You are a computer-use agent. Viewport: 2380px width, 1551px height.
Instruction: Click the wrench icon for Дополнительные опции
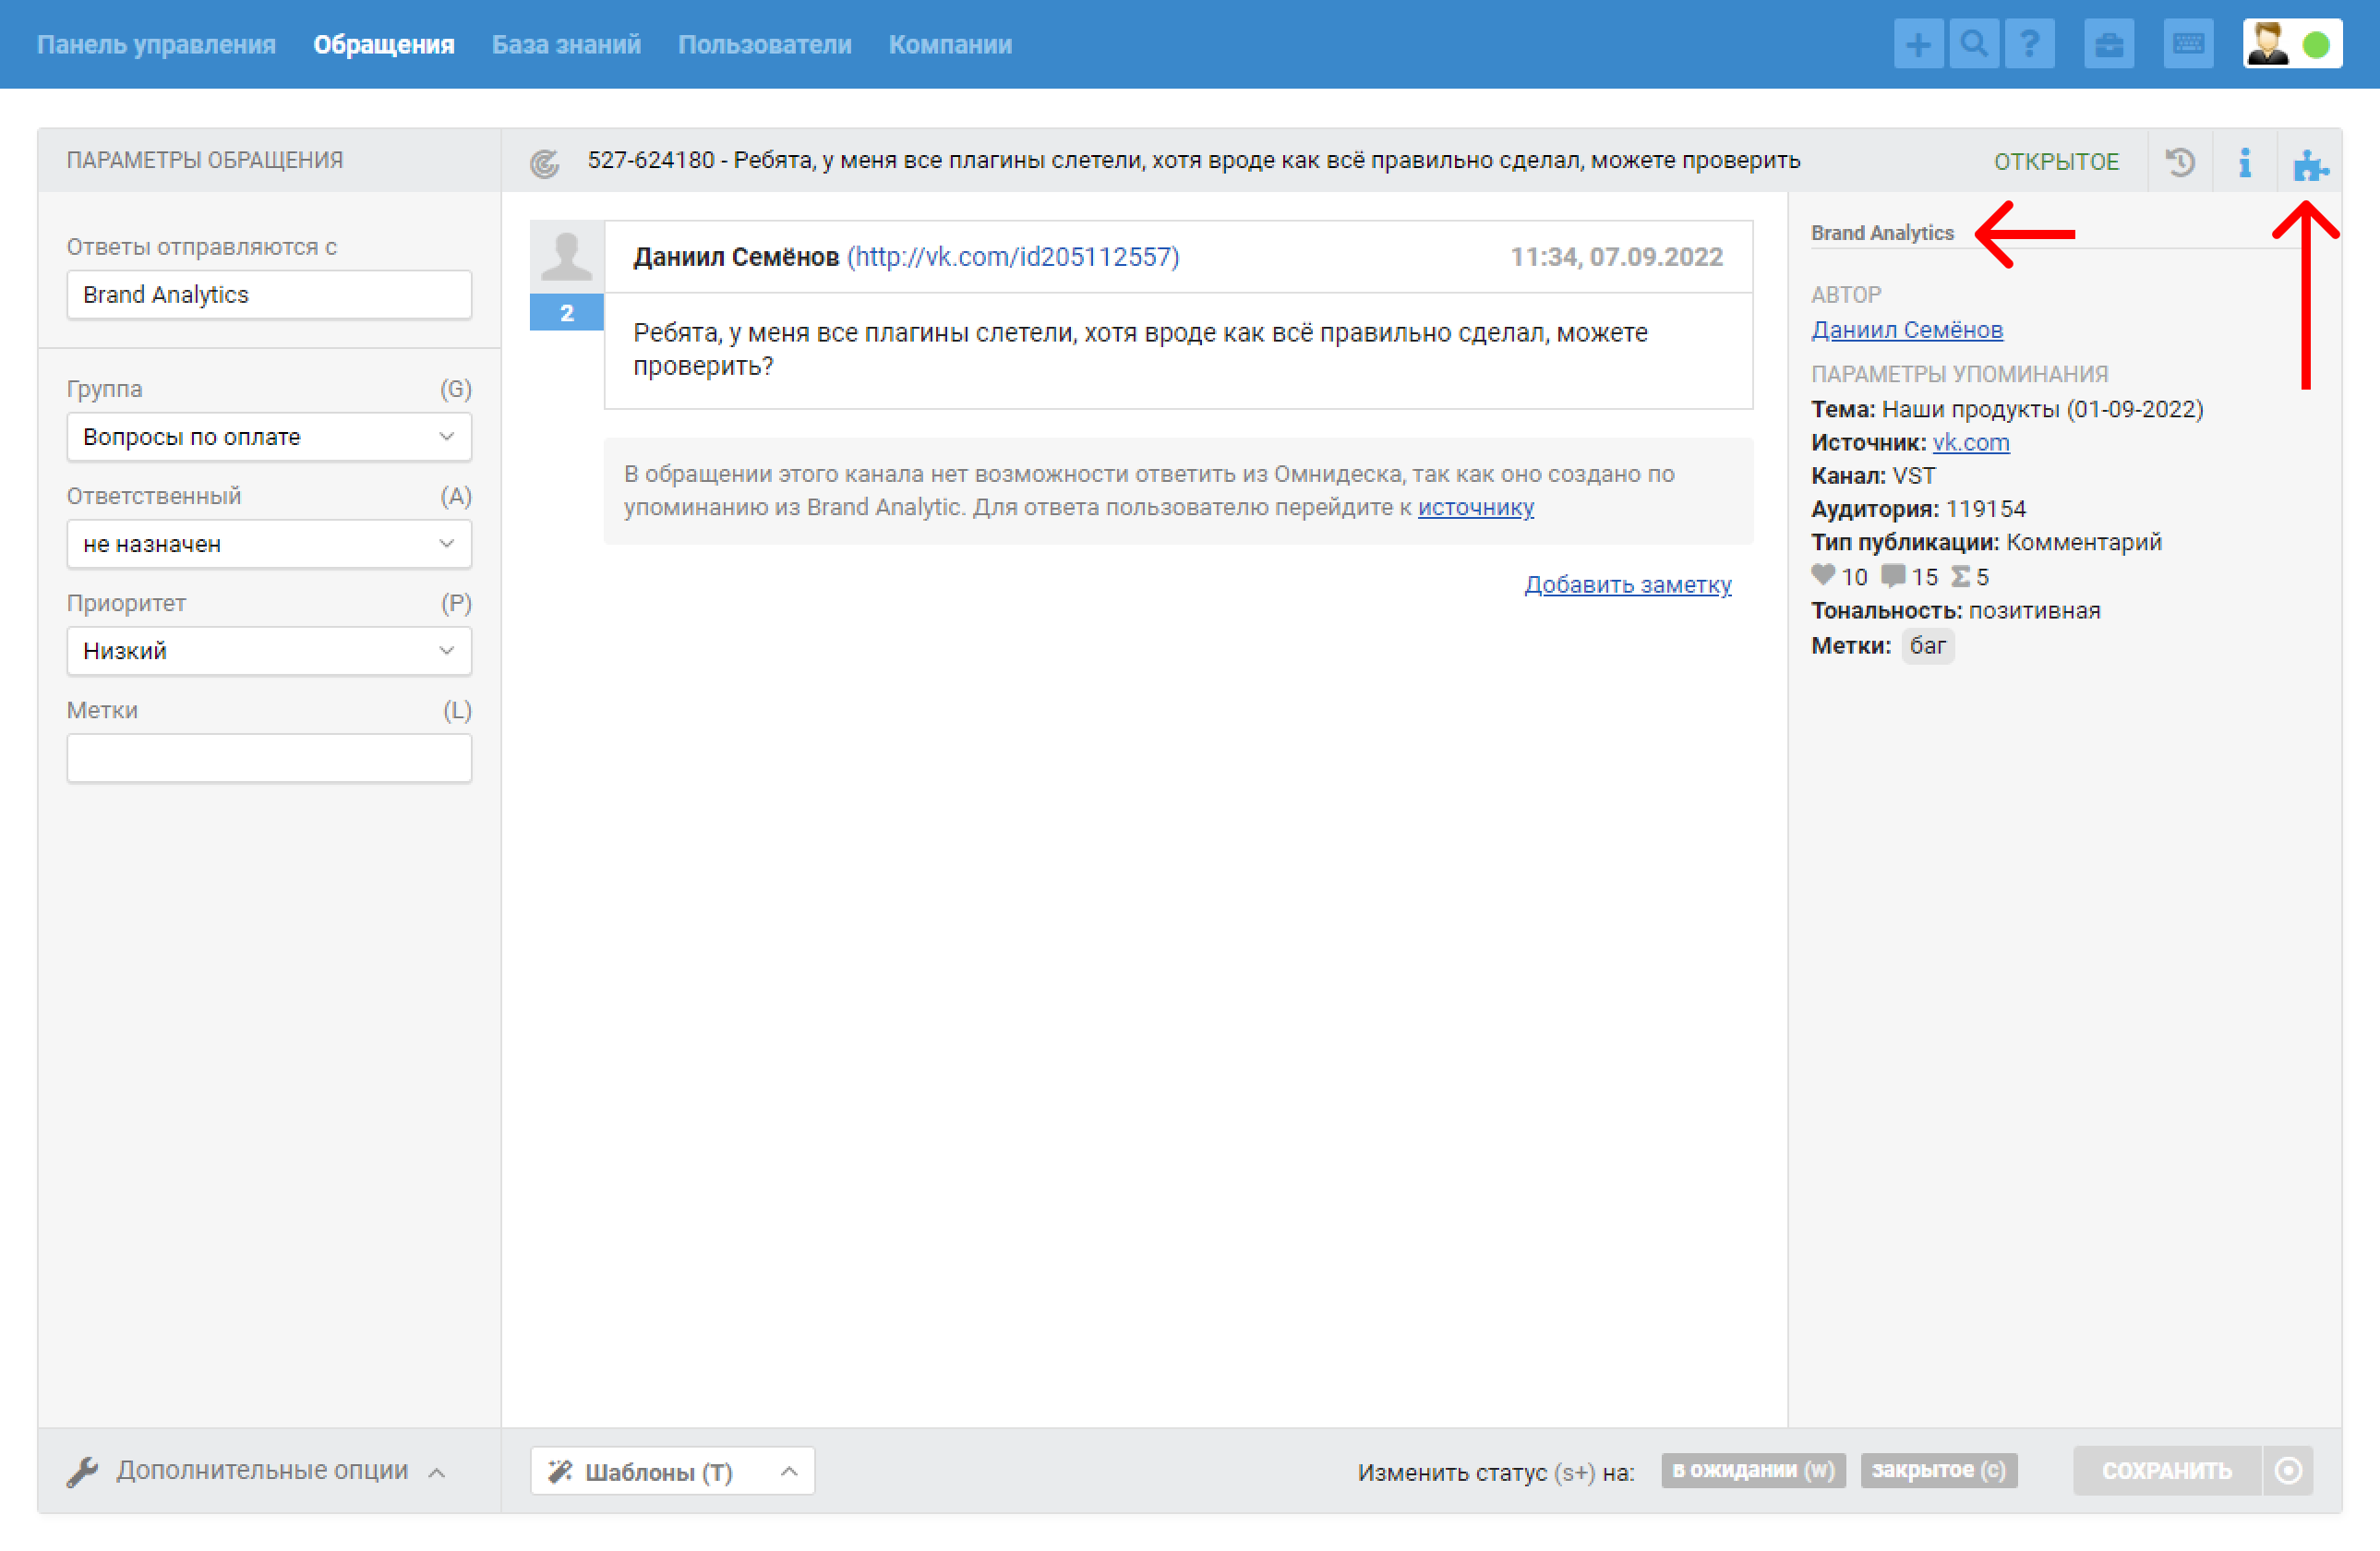82,1472
